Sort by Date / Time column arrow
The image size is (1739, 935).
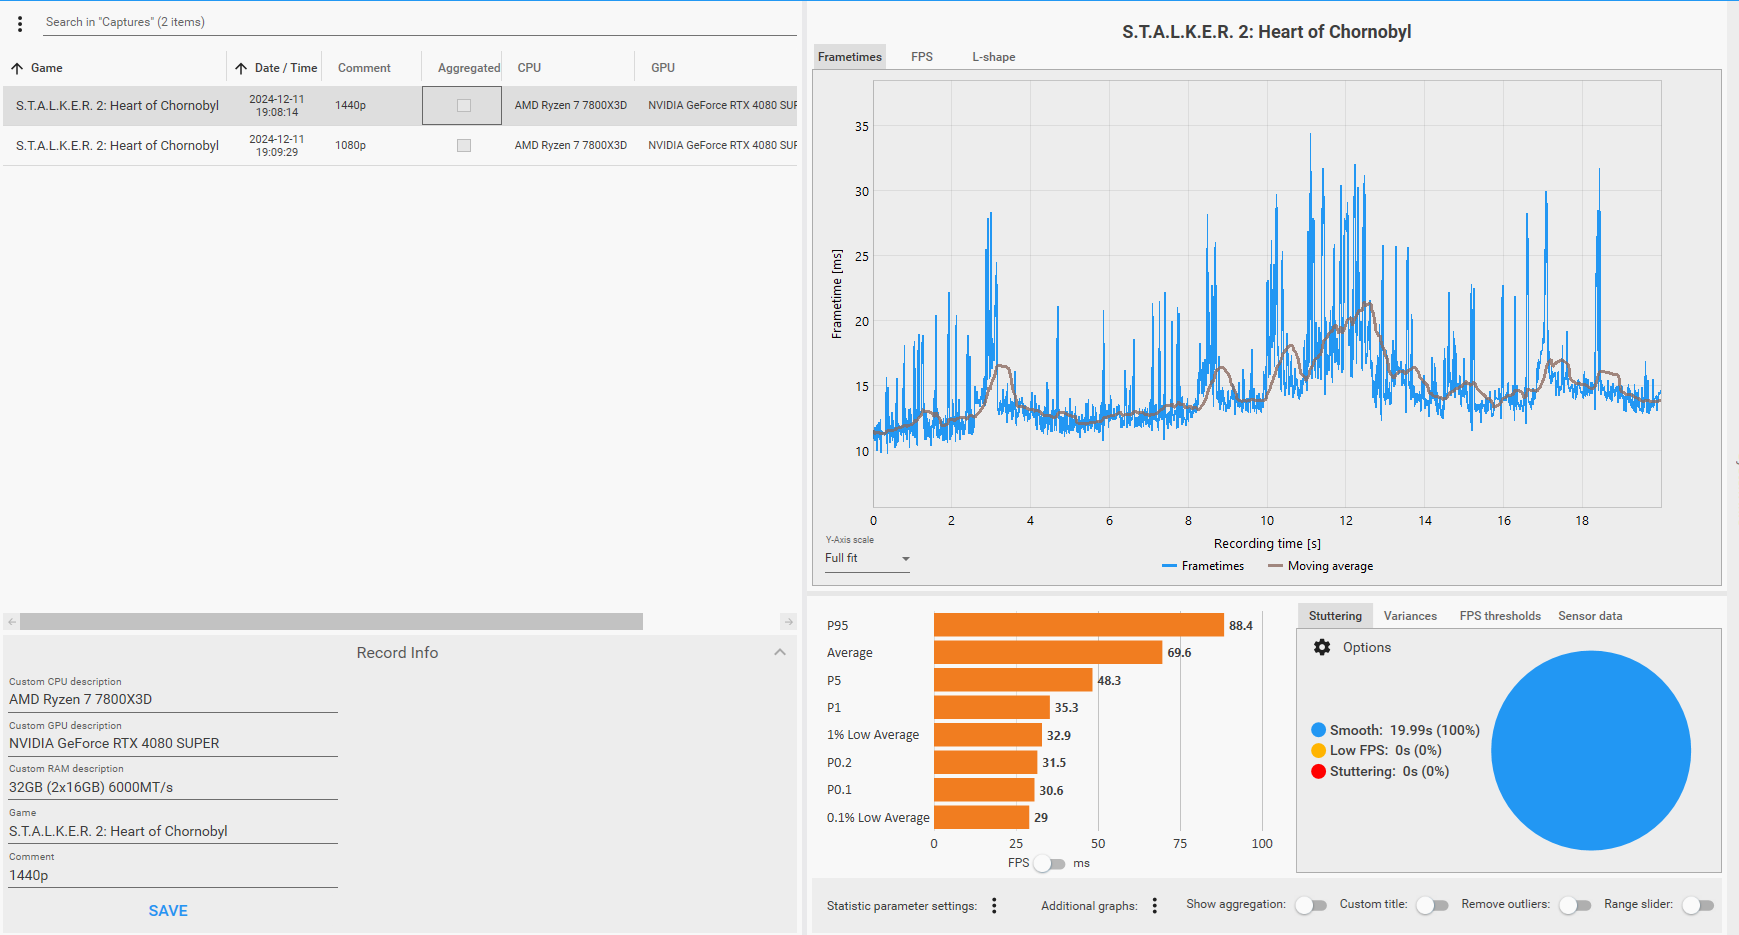241,68
